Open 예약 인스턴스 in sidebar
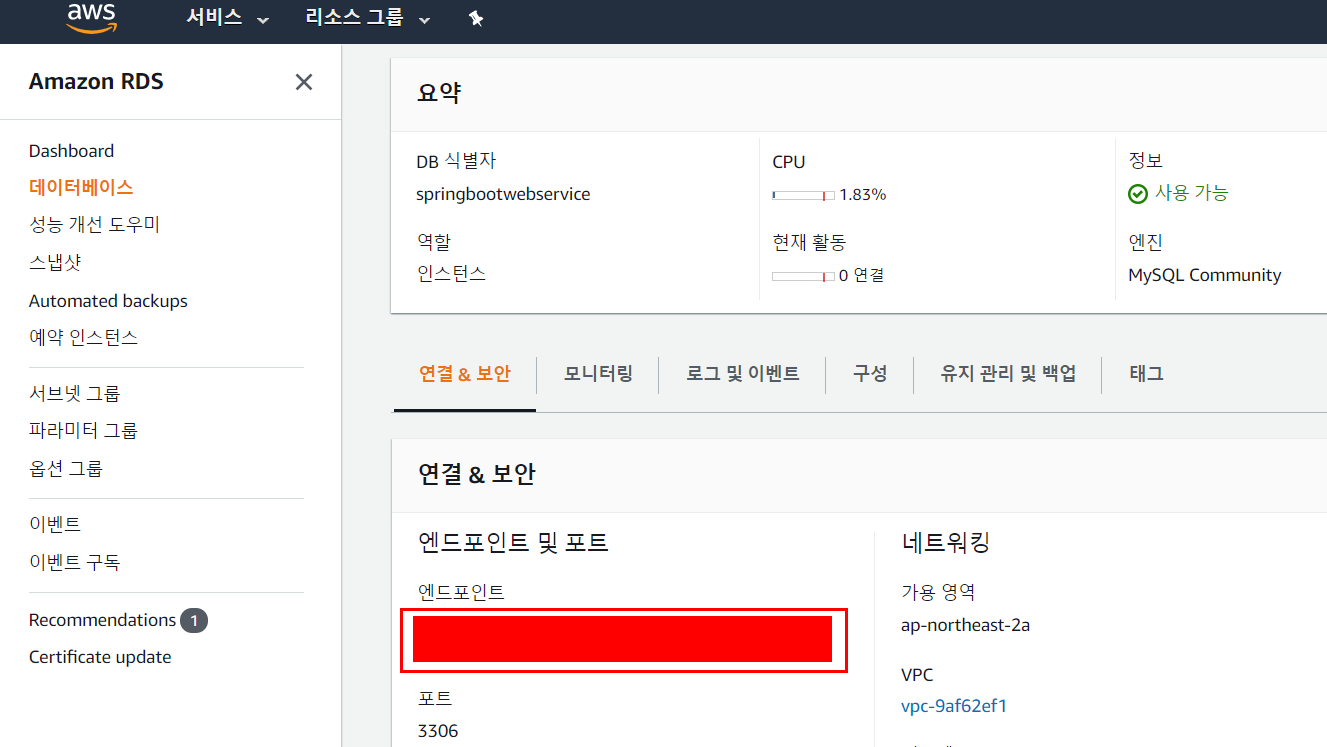 (83, 338)
